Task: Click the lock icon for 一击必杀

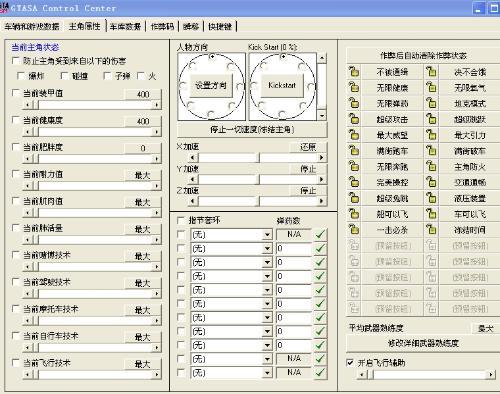Action: (354, 230)
